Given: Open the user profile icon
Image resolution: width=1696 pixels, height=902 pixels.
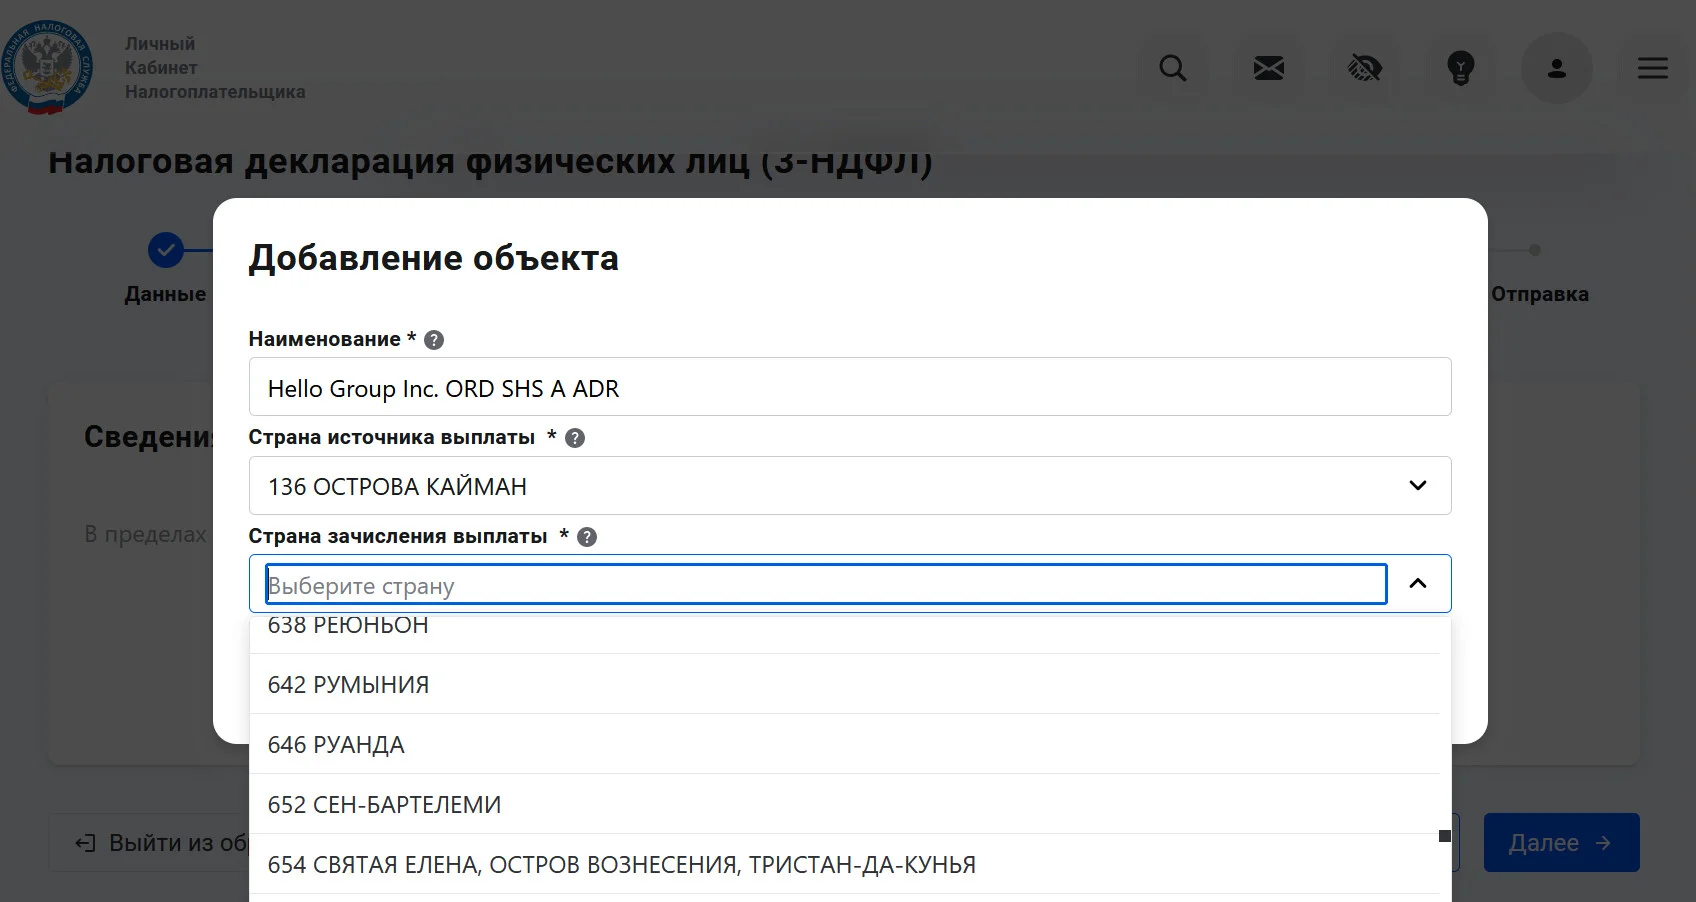Looking at the screenshot, I should pyautogui.click(x=1556, y=68).
